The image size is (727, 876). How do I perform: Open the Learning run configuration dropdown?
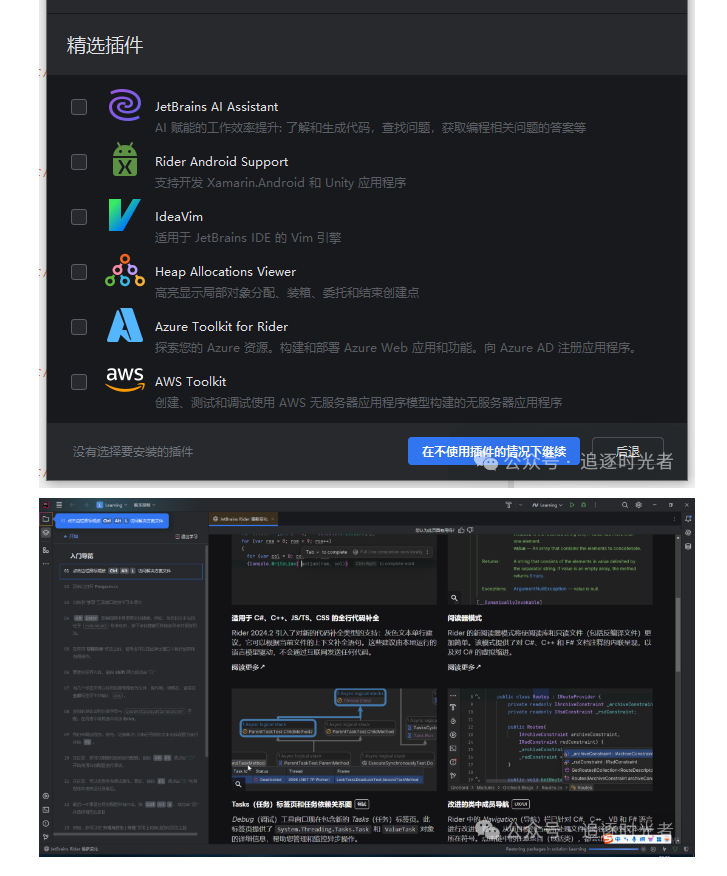[548, 505]
